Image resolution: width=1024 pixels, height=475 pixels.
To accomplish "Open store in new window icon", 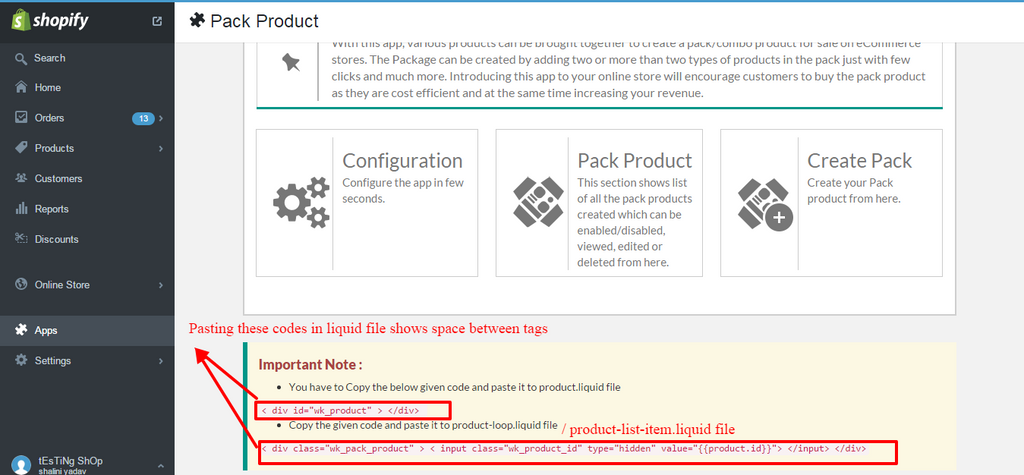I will (157, 20).
